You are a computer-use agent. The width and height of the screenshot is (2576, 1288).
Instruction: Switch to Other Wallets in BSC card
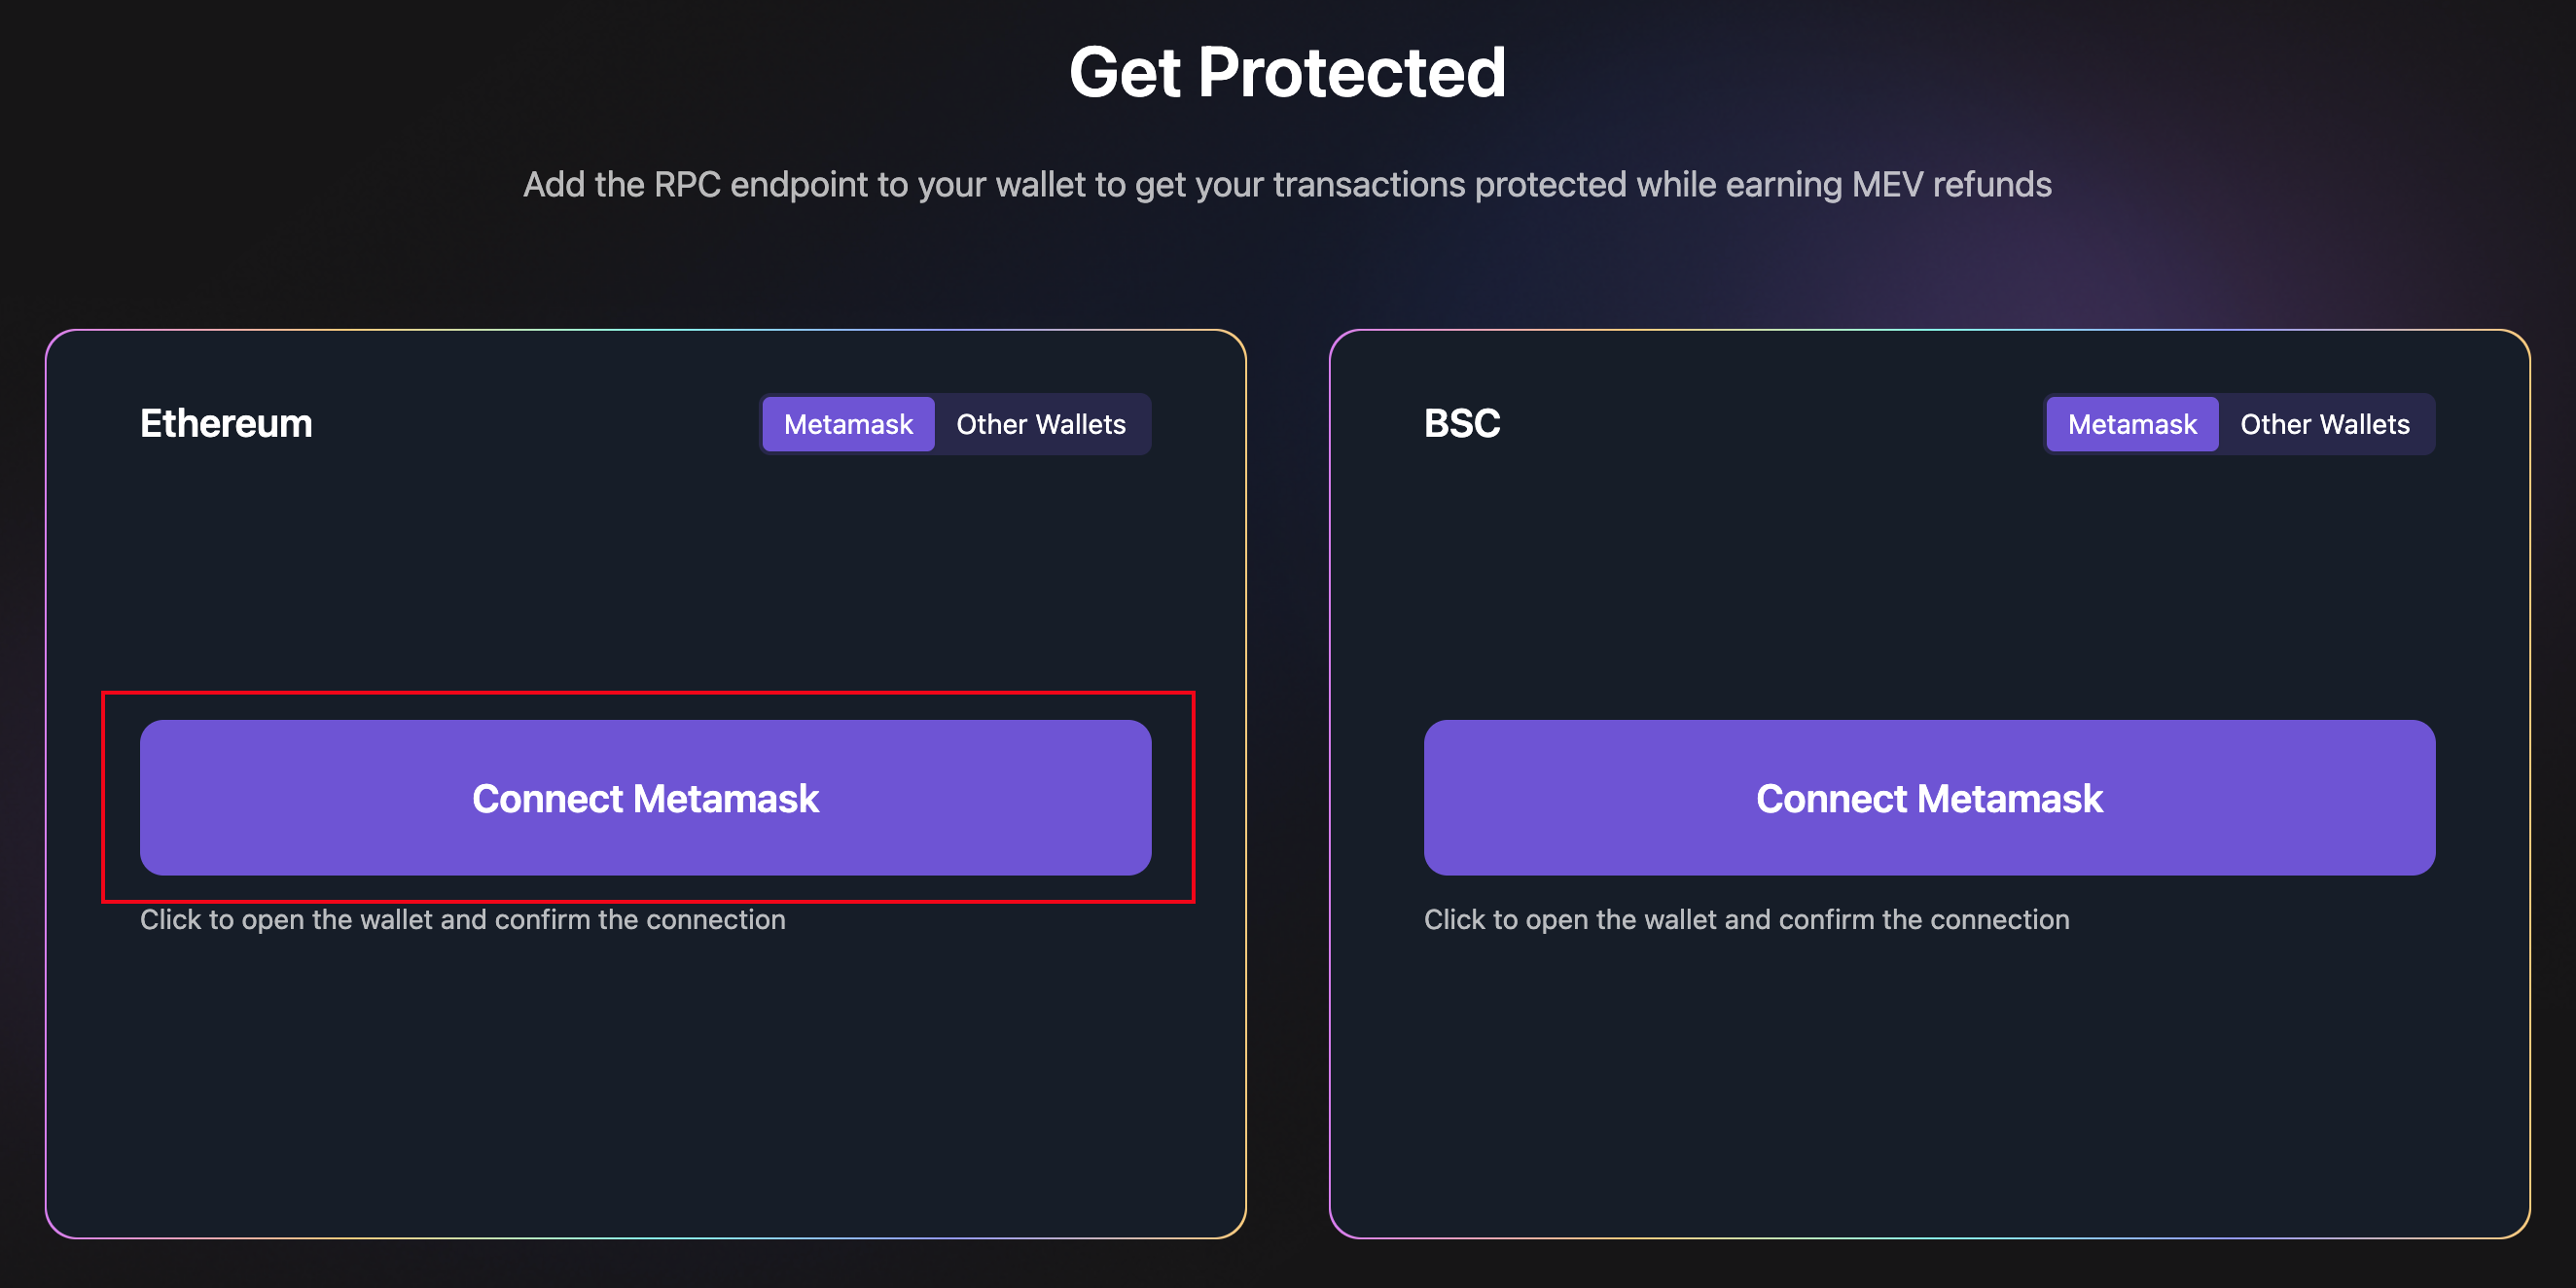click(x=2324, y=424)
